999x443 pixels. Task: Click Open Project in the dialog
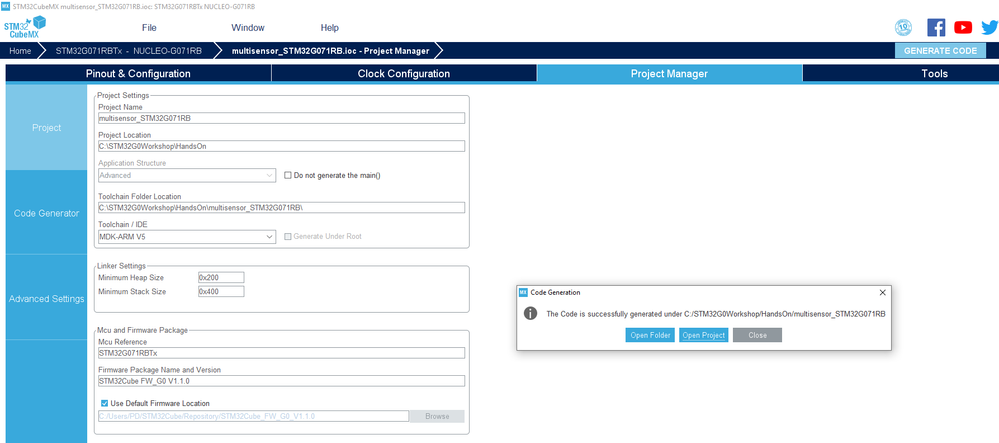pos(703,335)
